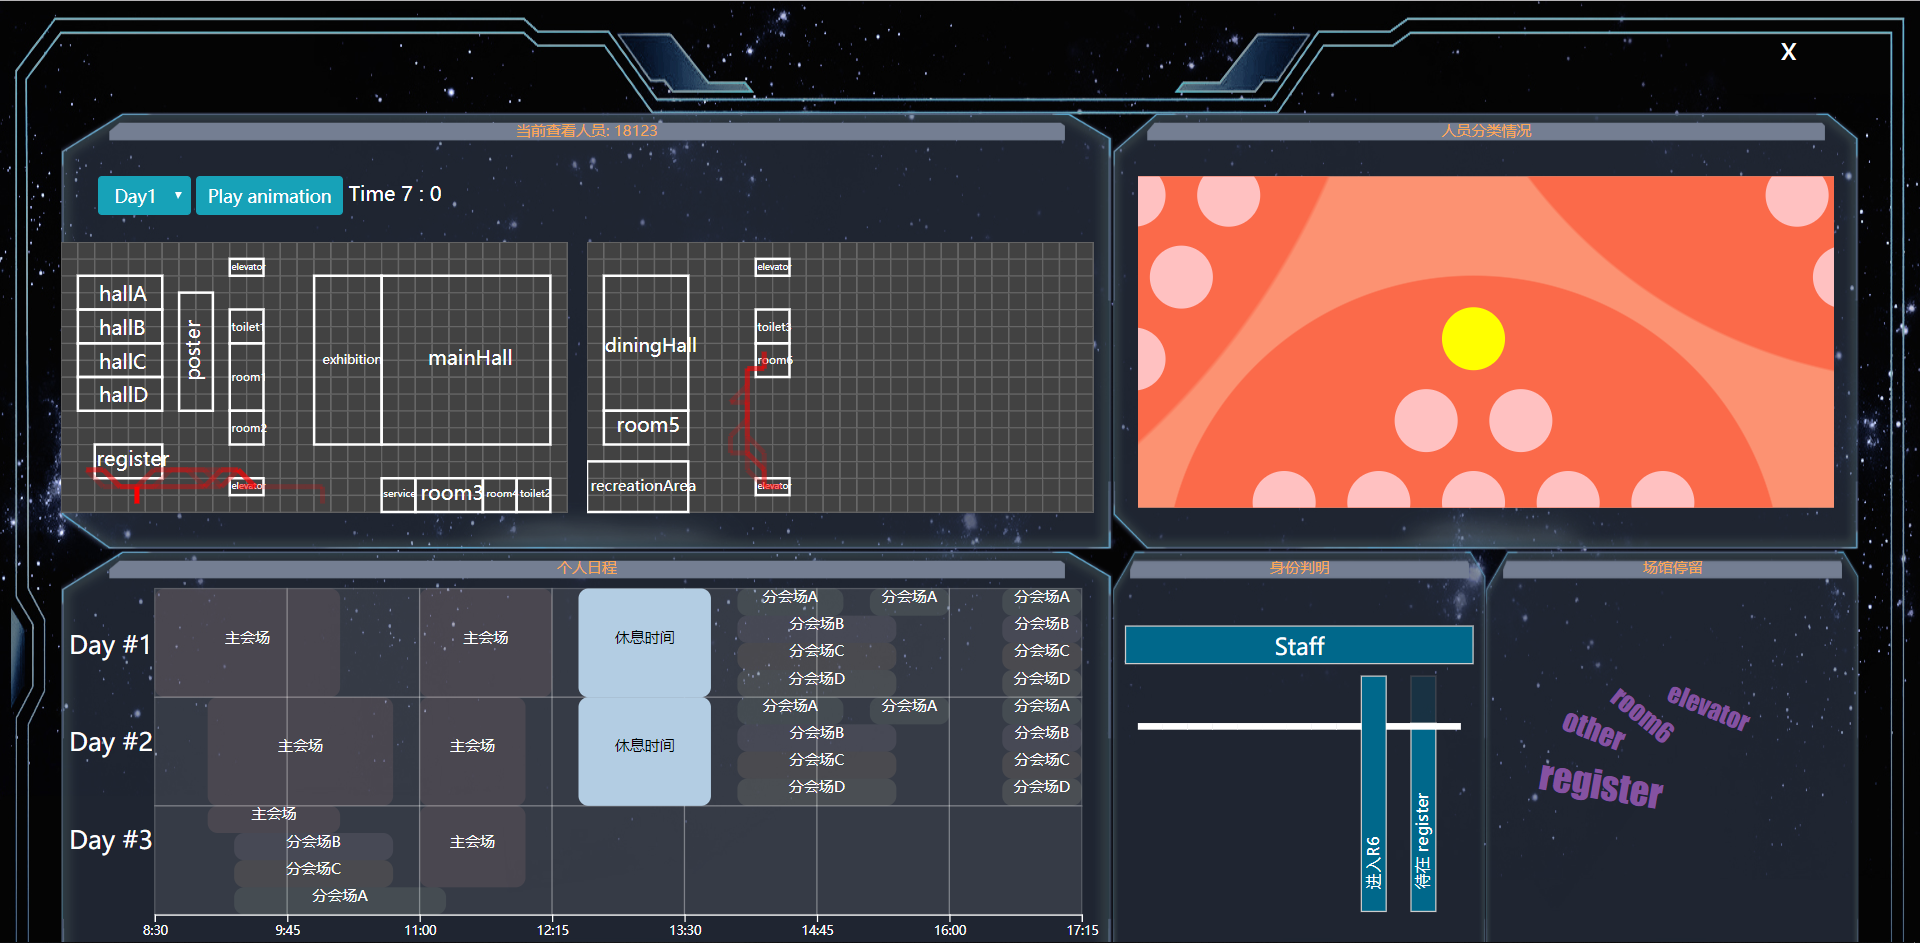Image resolution: width=1920 pixels, height=943 pixels.
Task: Open the Day1 day selector dropdown
Action: coord(144,196)
